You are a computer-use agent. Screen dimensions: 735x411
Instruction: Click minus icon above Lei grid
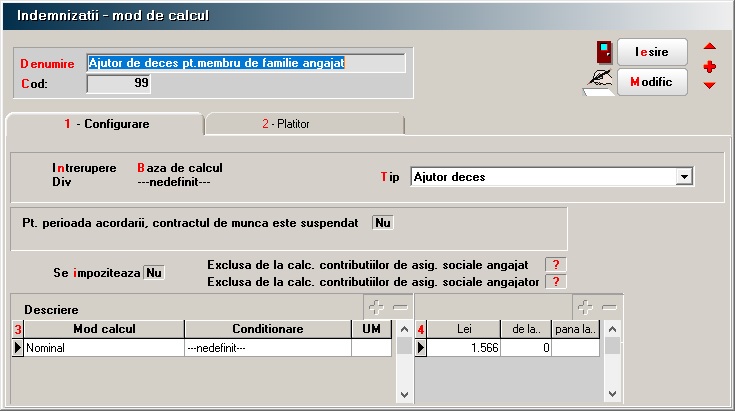tap(609, 307)
